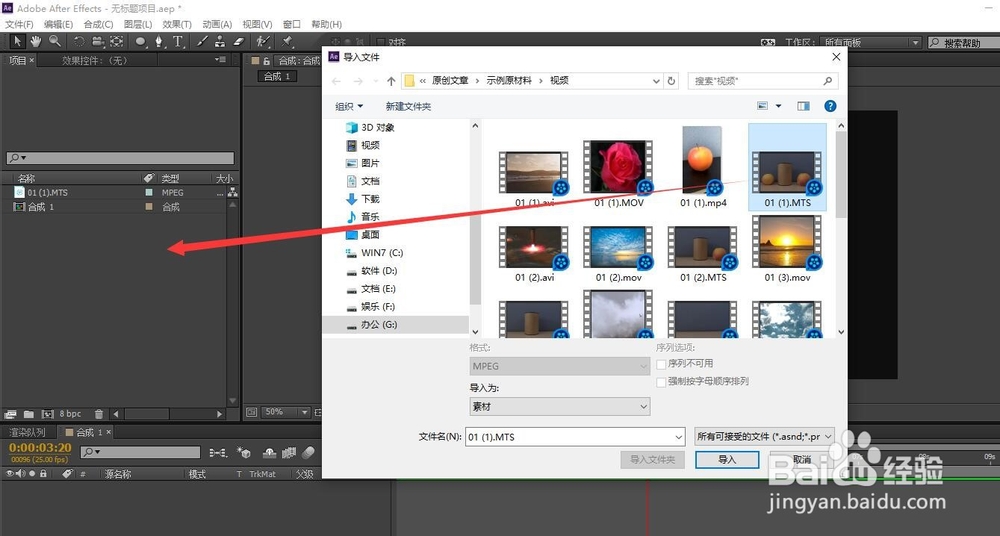1000x536 pixels.
Task: Toggle hide shy layers switch
Action: 269,452
